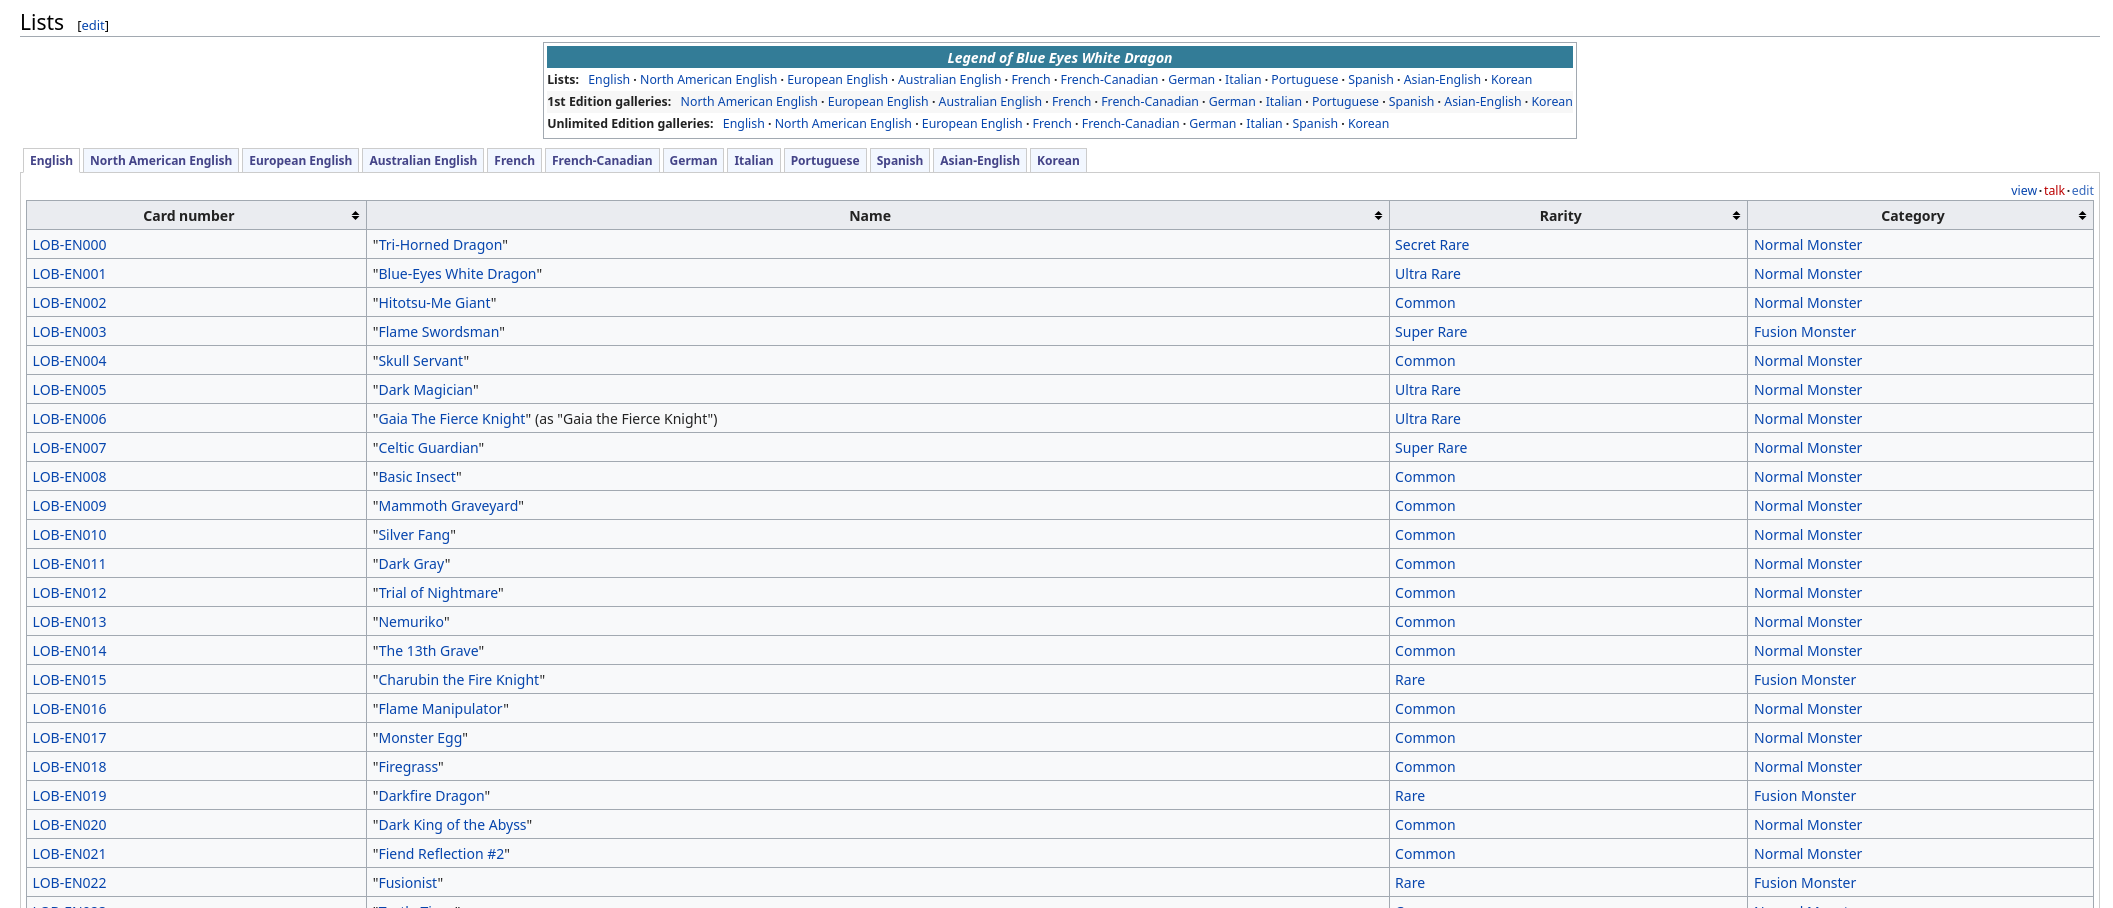This screenshot has width=2113, height=908.
Task: Open the talk link above the table
Action: point(2054,190)
